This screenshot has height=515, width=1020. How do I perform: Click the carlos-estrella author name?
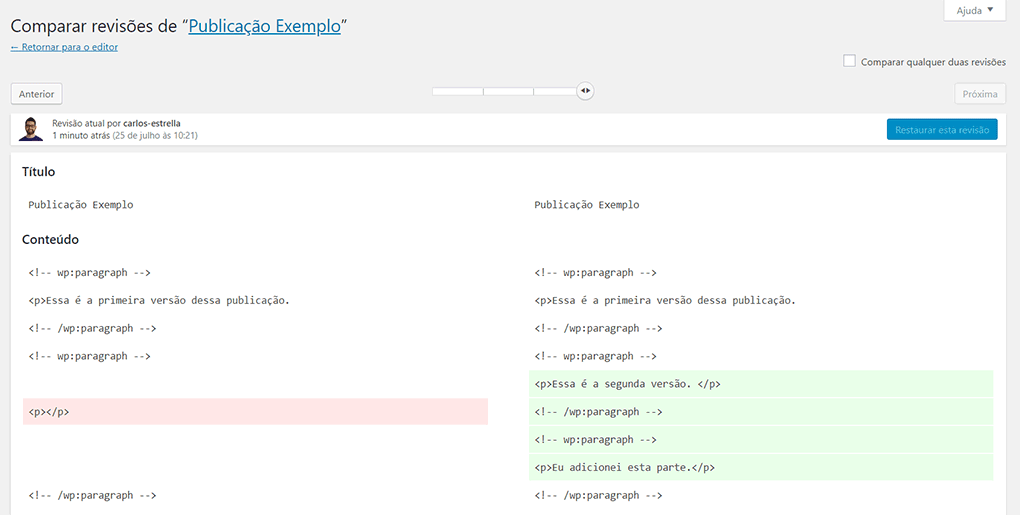point(152,123)
